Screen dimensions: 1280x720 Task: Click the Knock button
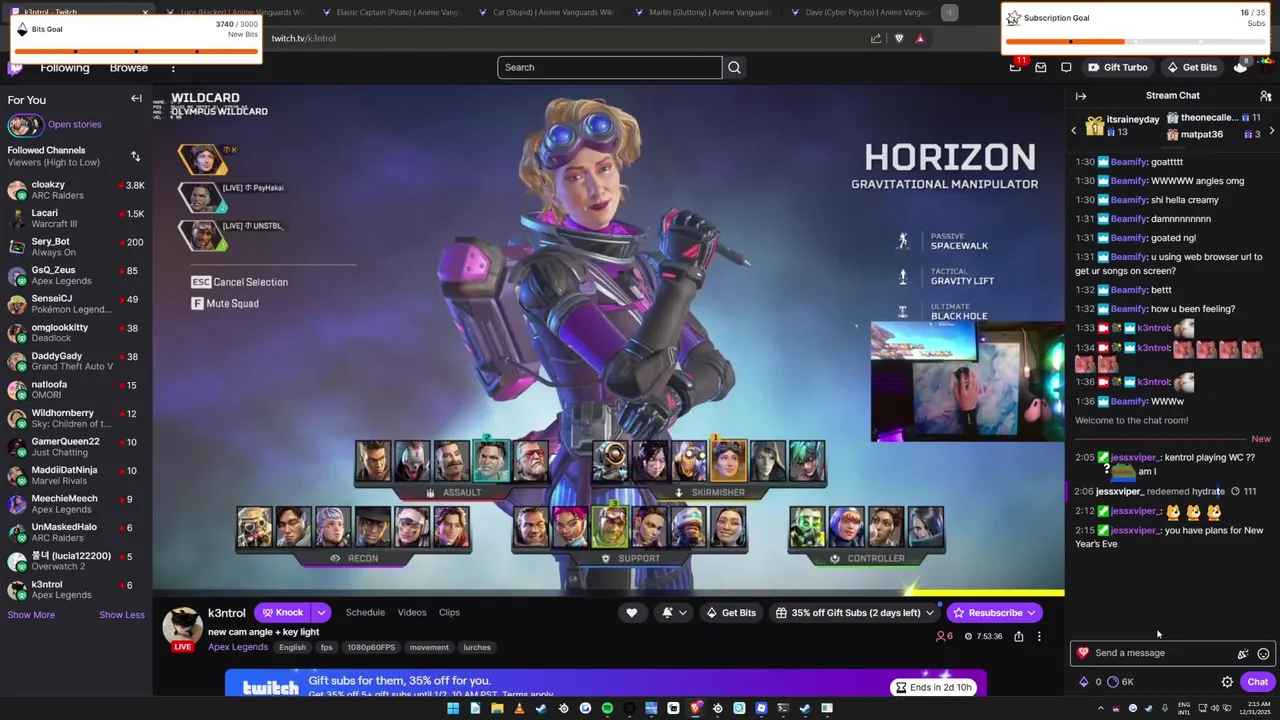(282, 612)
